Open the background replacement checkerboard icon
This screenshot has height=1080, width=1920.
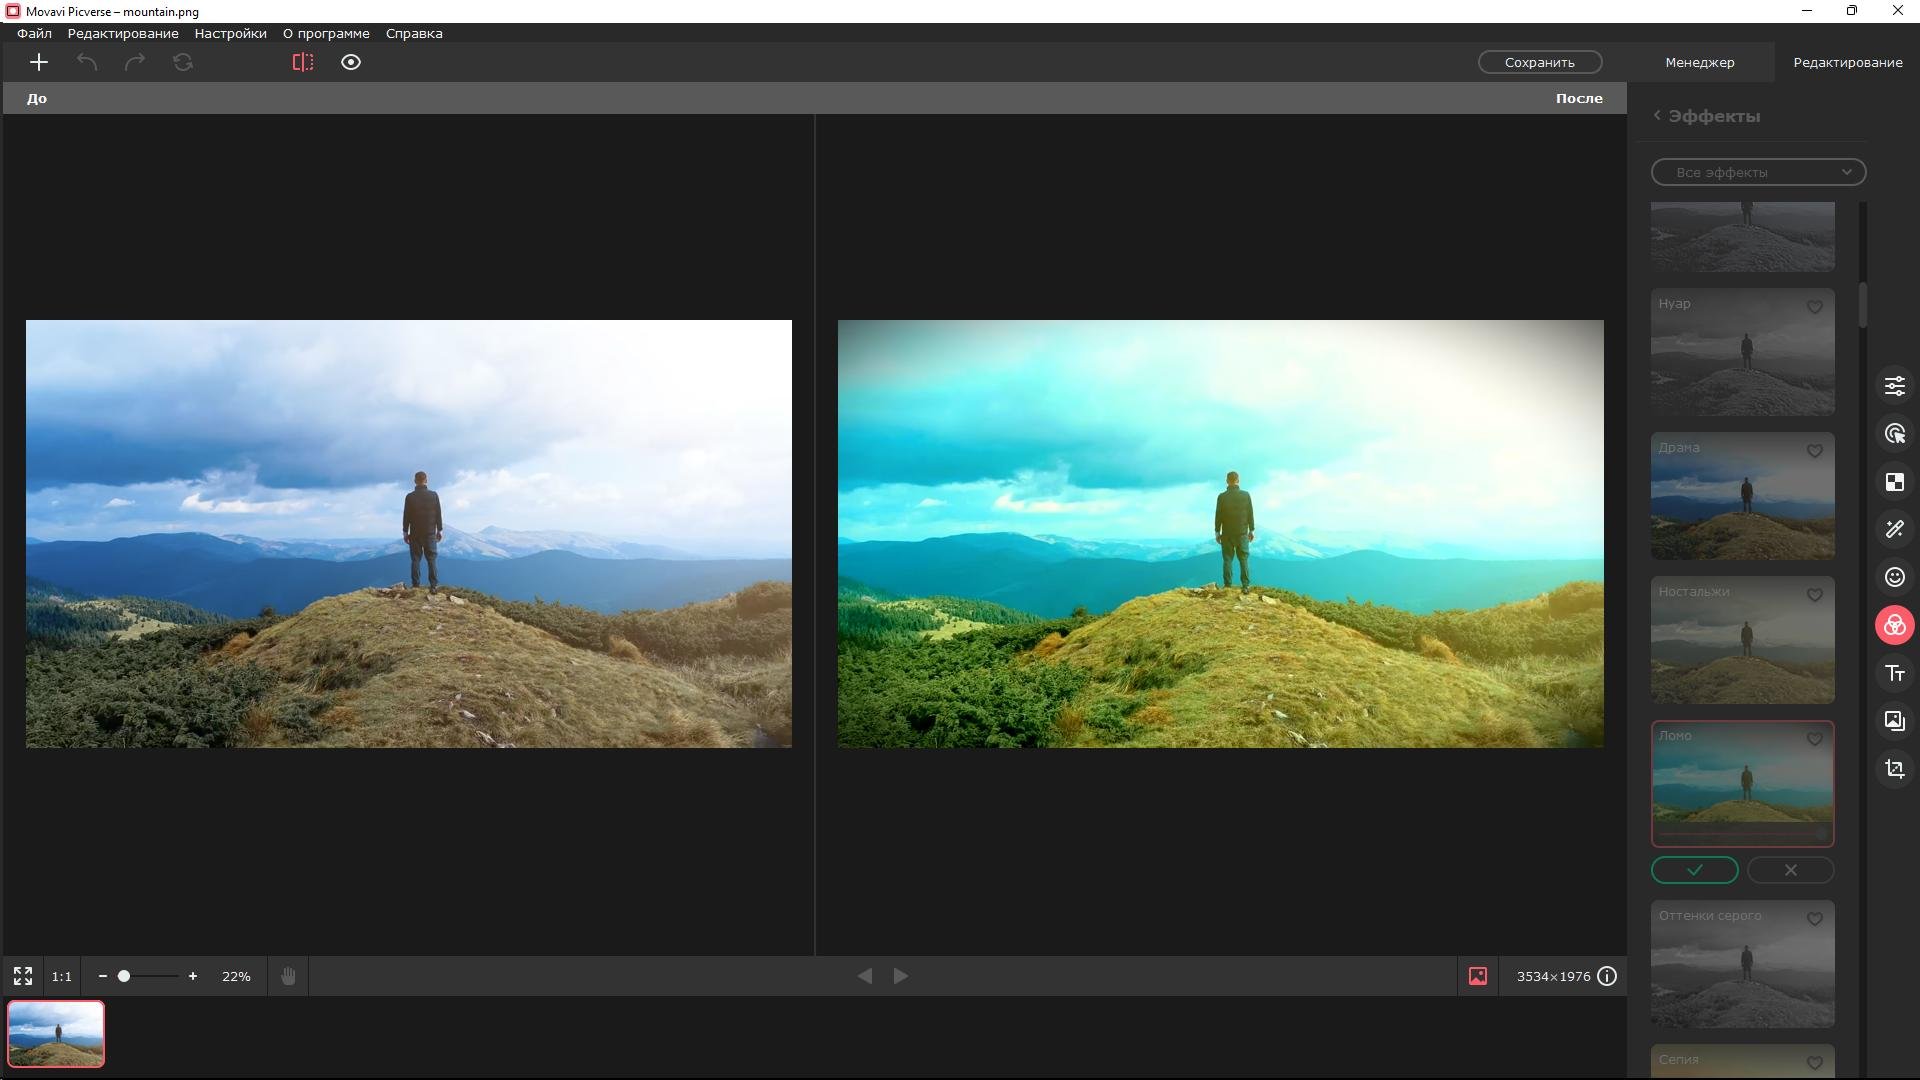(1894, 482)
